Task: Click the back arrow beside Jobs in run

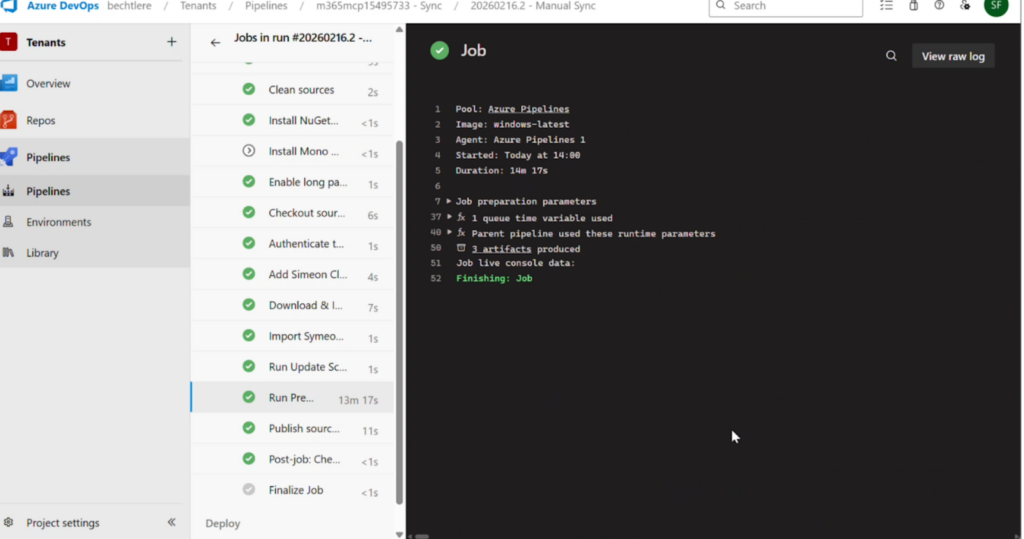Action: coord(215,42)
